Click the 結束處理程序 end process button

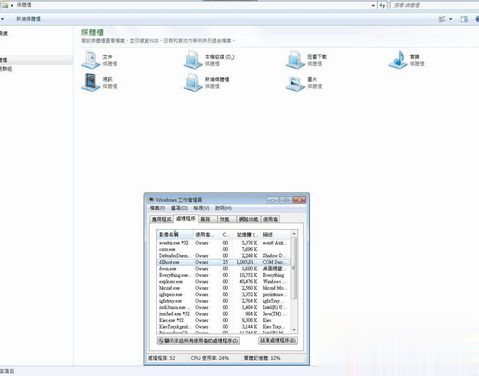278,341
